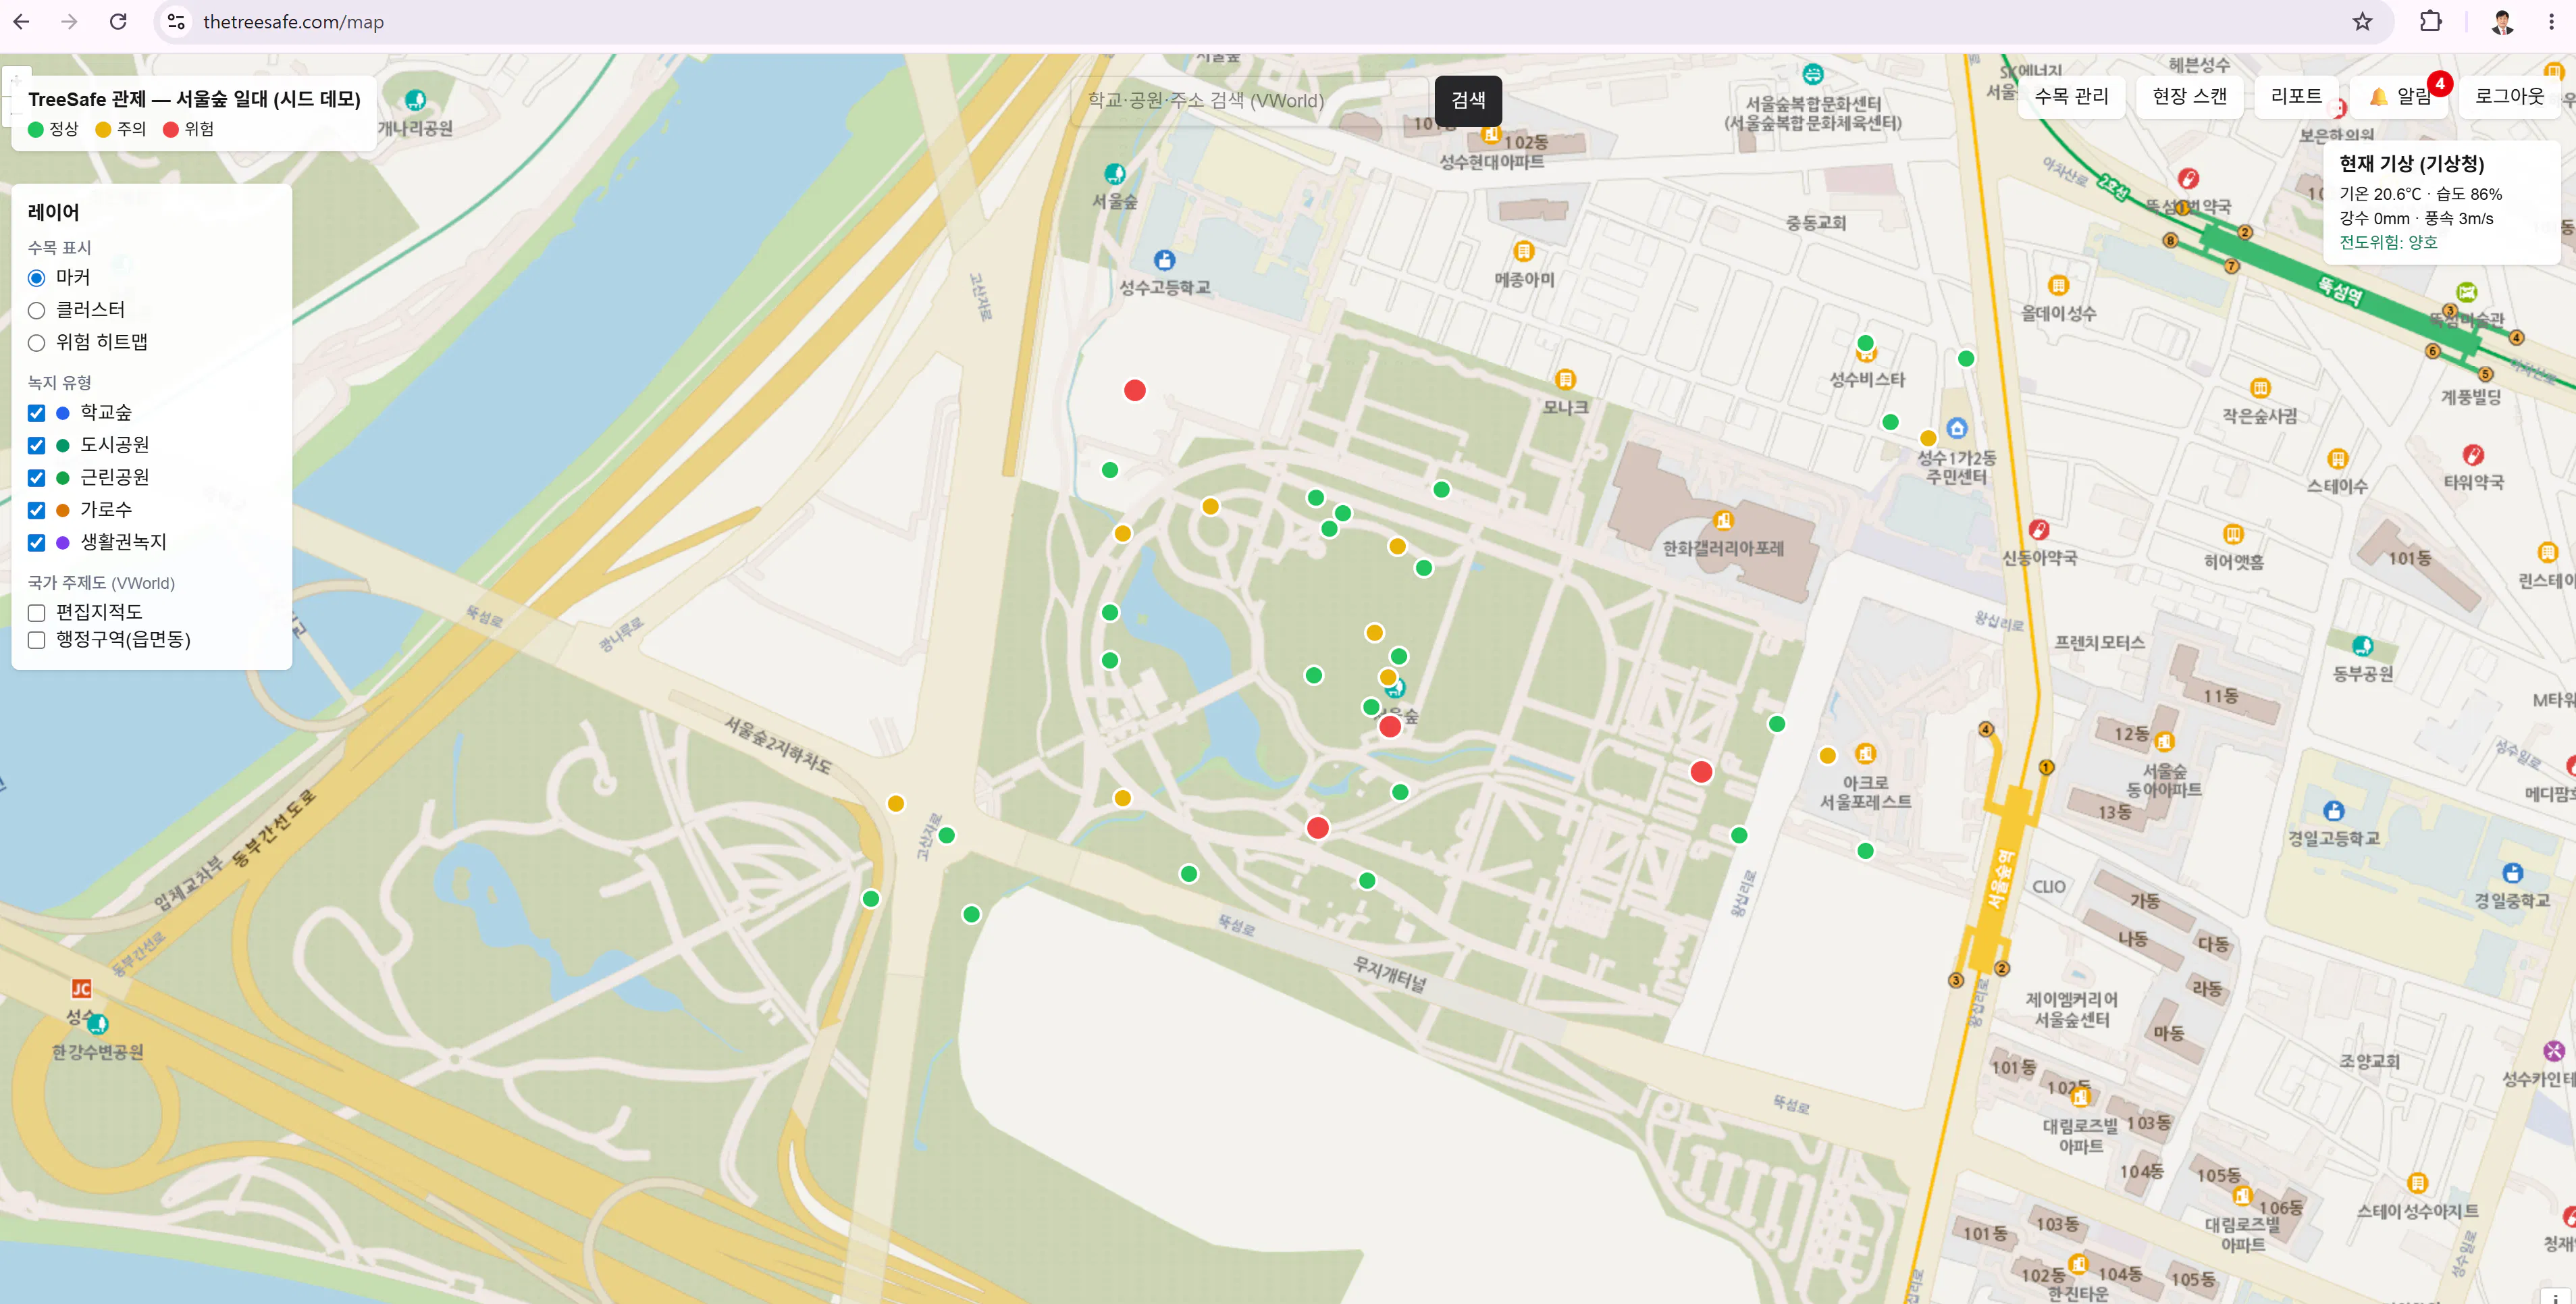Uncheck the 도시공원 layer checkbox
This screenshot has width=2576, height=1304.
(x=37, y=445)
